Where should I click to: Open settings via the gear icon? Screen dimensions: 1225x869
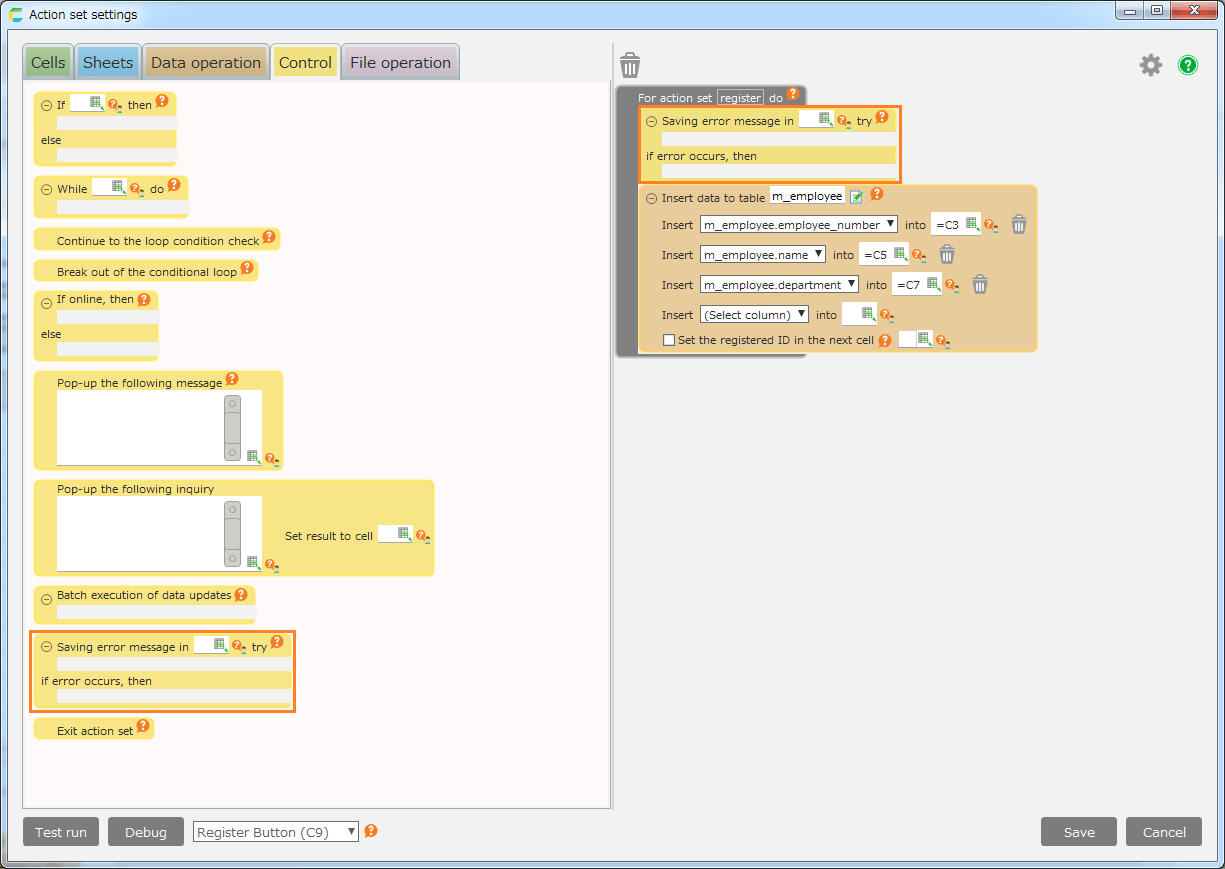click(1151, 65)
